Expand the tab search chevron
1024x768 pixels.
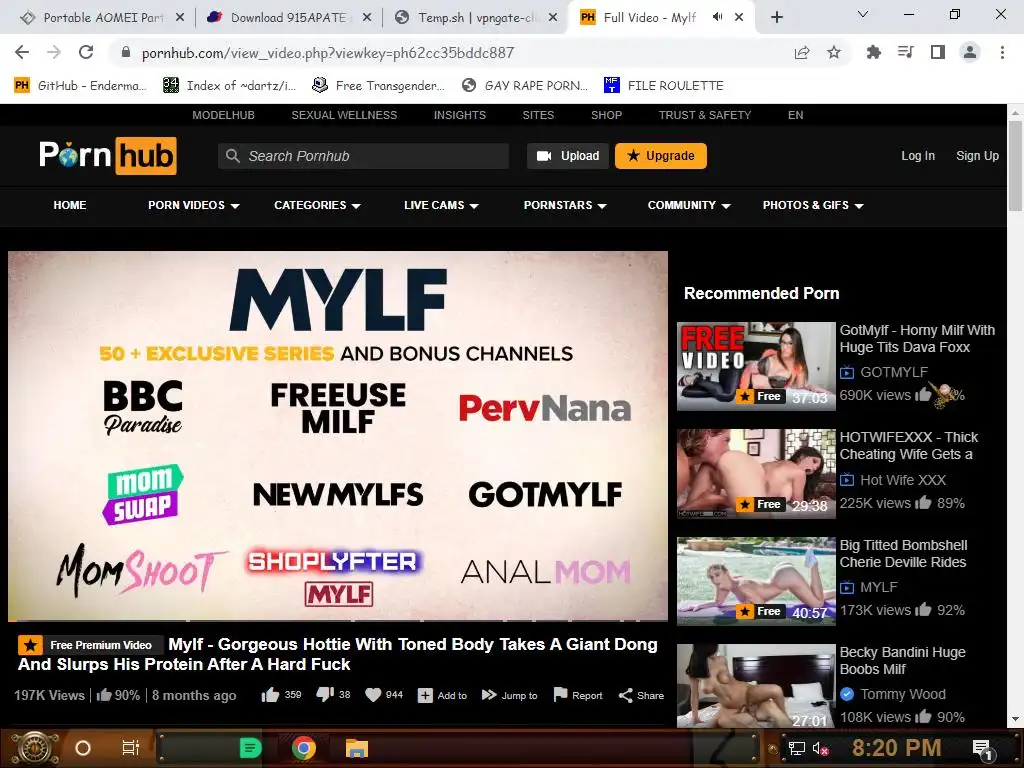[x=863, y=14]
